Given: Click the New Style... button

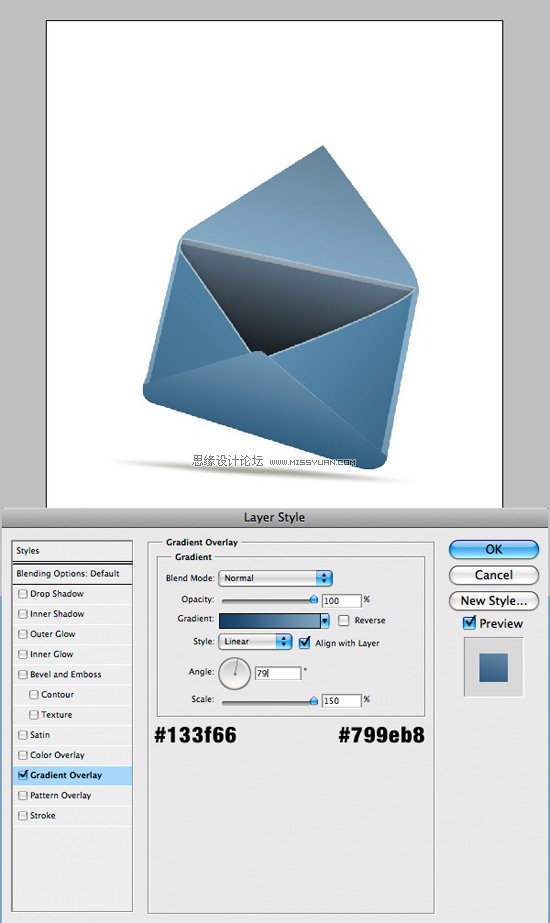Looking at the screenshot, I should (x=493, y=601).
